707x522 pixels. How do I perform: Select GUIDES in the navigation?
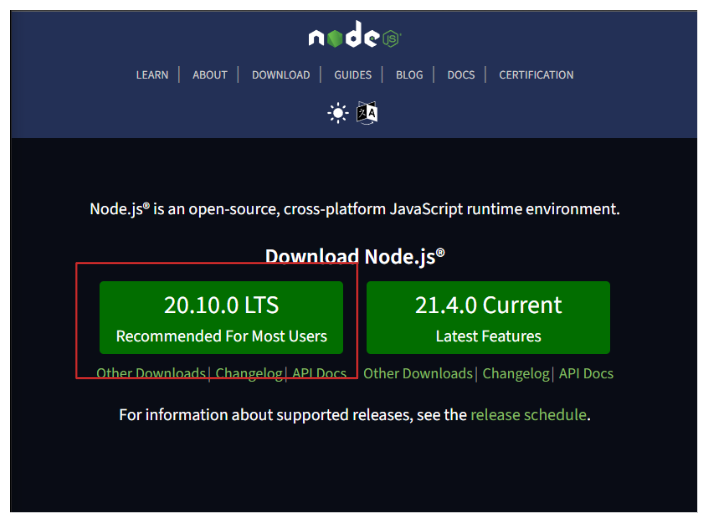pos(353,75)
